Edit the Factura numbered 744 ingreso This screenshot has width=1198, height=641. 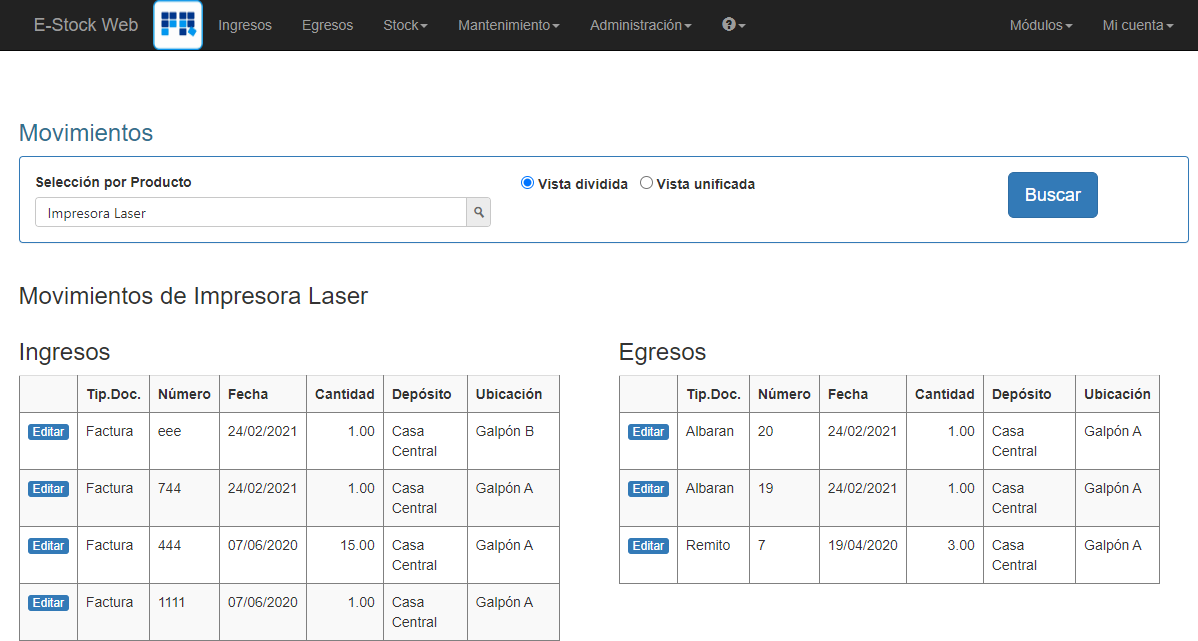(48, 489)
